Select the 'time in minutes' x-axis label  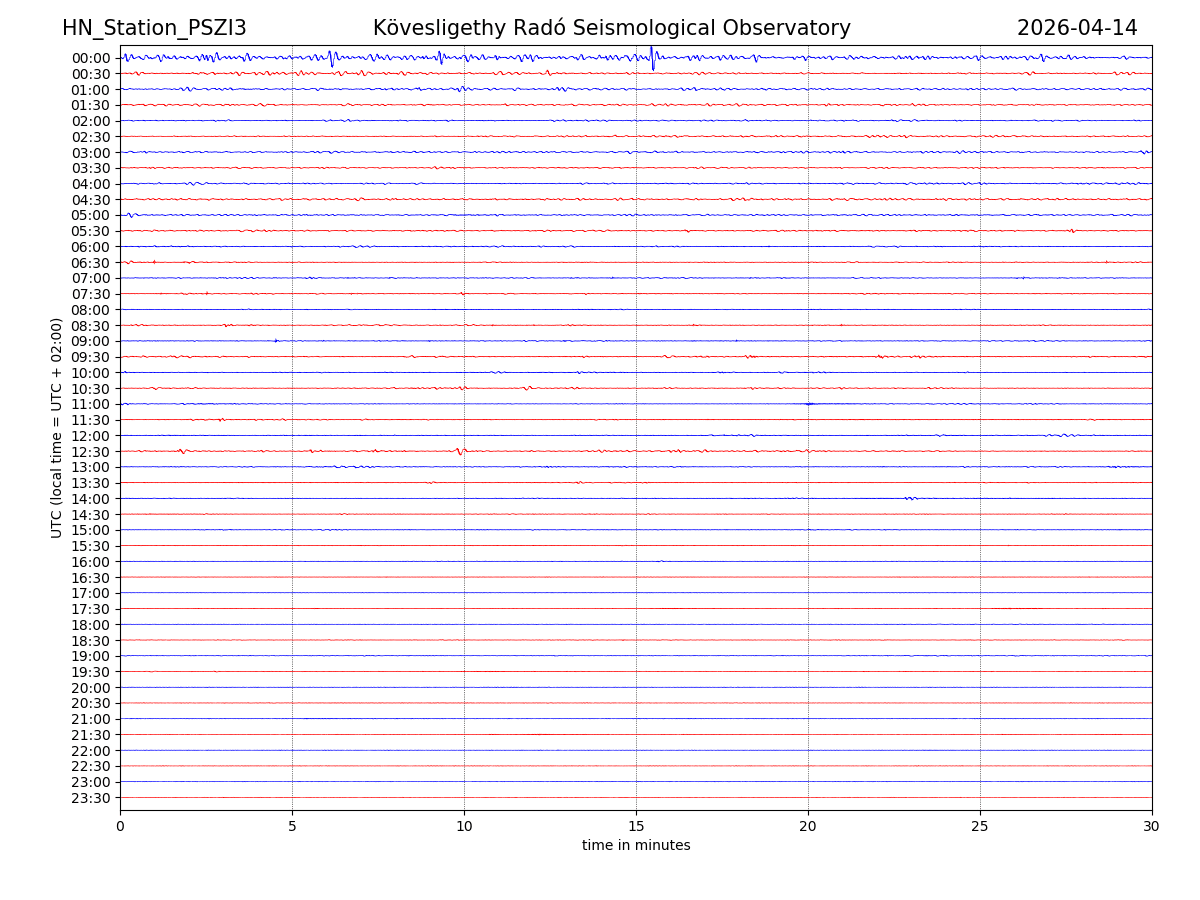636,846
